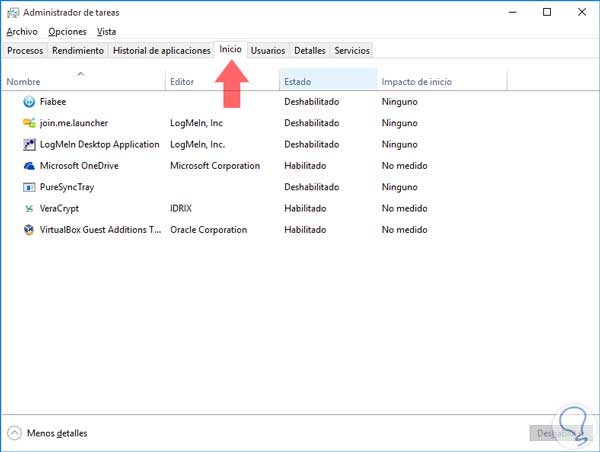The width and height of the screenshot is (600, 452).
Task: Select the VeraCrypt entry
Action: tap(59, 209)
